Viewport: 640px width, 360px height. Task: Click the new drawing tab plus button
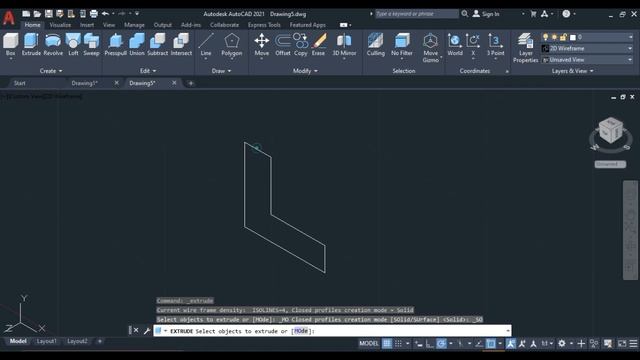(191, 83)
